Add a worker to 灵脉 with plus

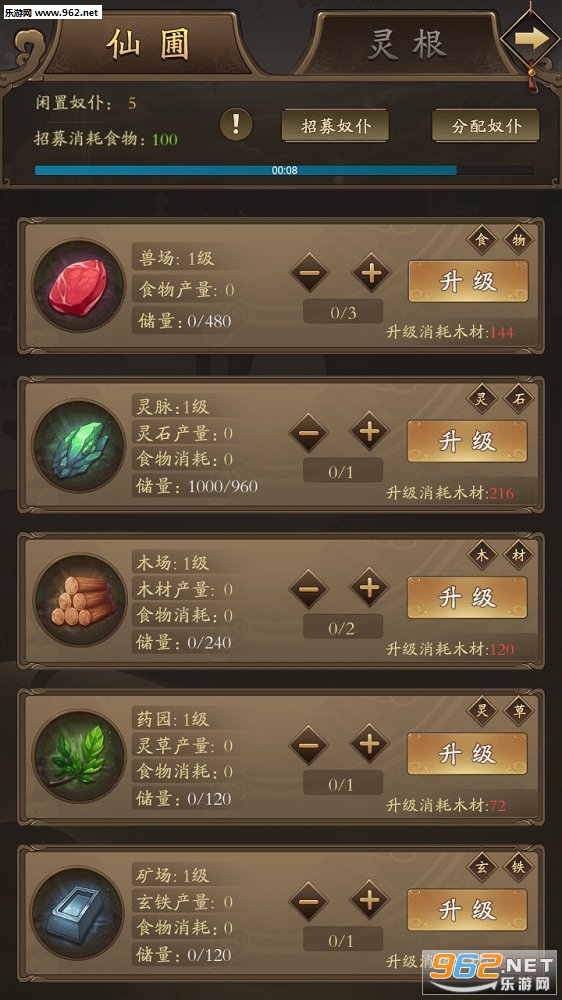[x=369, y=431]
